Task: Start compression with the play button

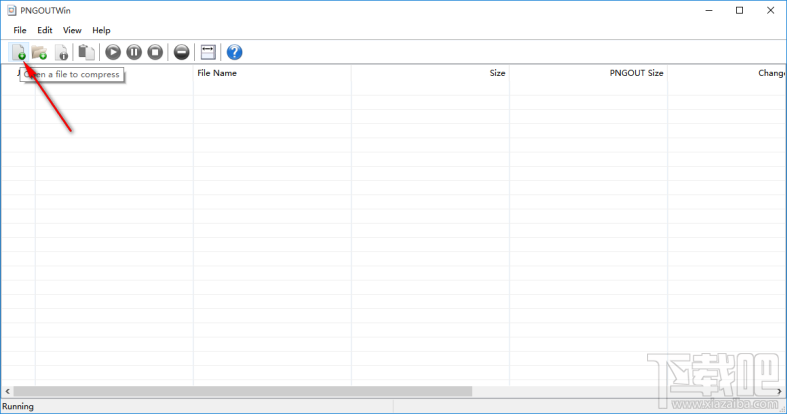Action: click(x=113, y=52)
